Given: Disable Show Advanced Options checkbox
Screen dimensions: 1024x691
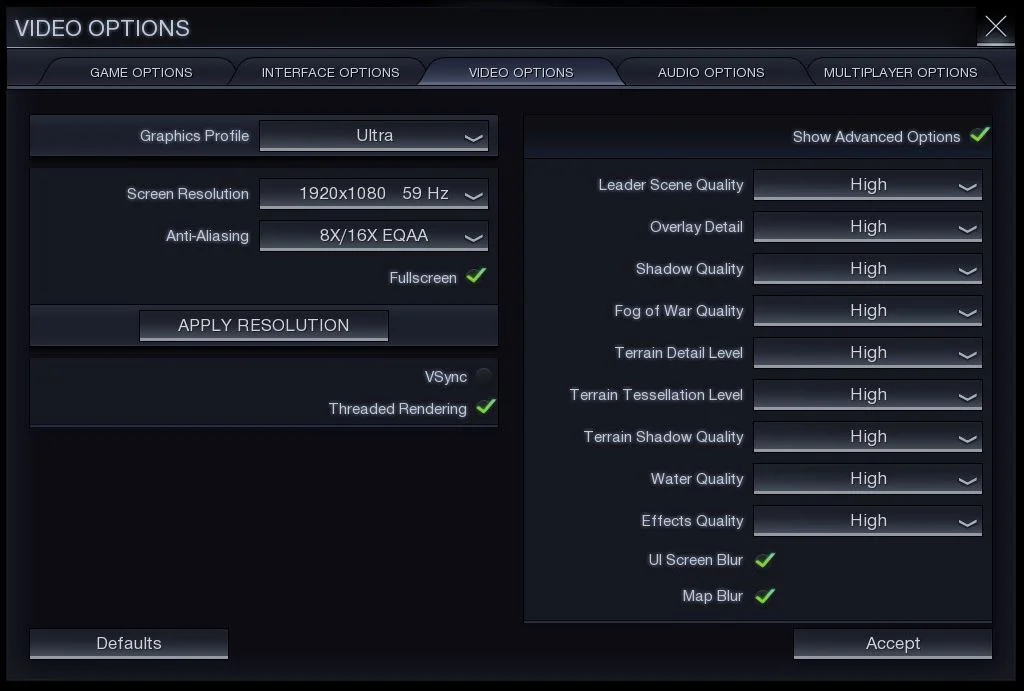Looking at the screenshot, I should tap(980, 135).
